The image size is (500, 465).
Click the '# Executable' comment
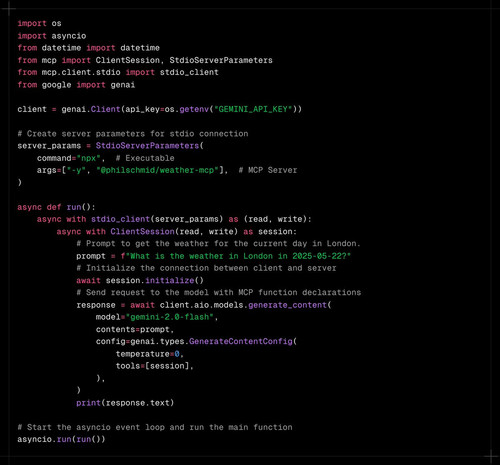point(145,158)
